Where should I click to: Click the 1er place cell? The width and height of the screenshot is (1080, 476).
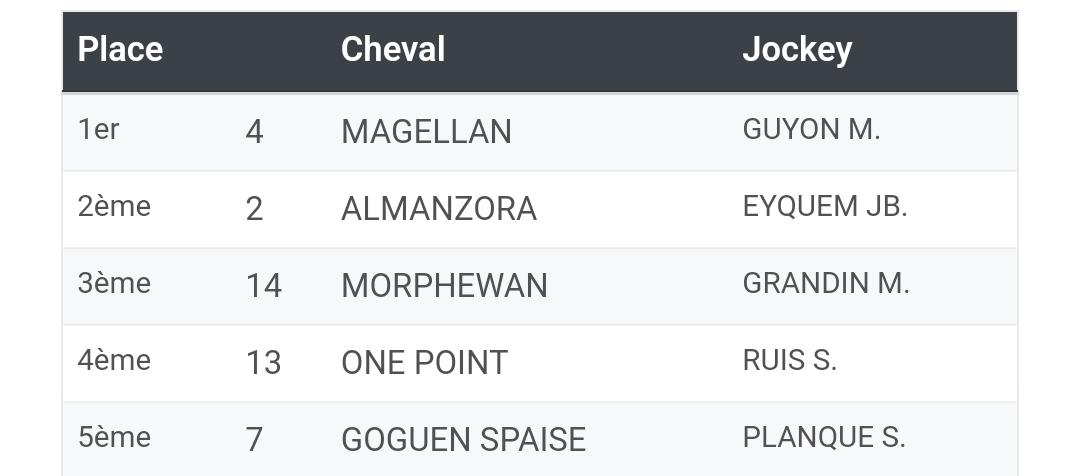point(98,129)
